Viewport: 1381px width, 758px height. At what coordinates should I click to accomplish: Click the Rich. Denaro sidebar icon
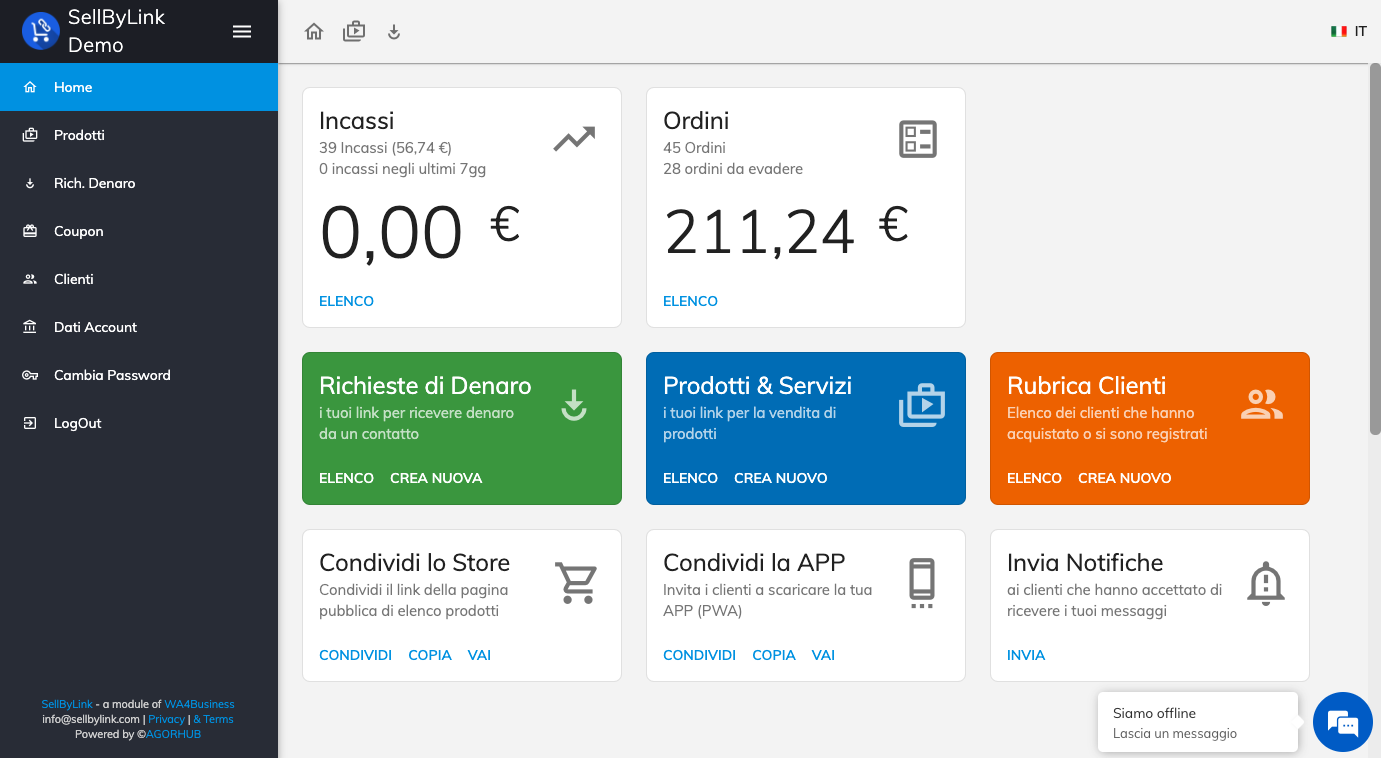(30, 183)
